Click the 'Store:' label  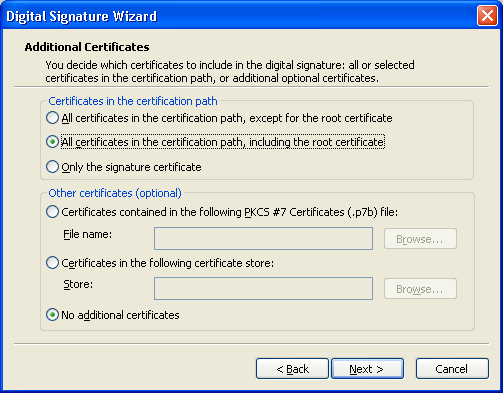tap(78, 284)
